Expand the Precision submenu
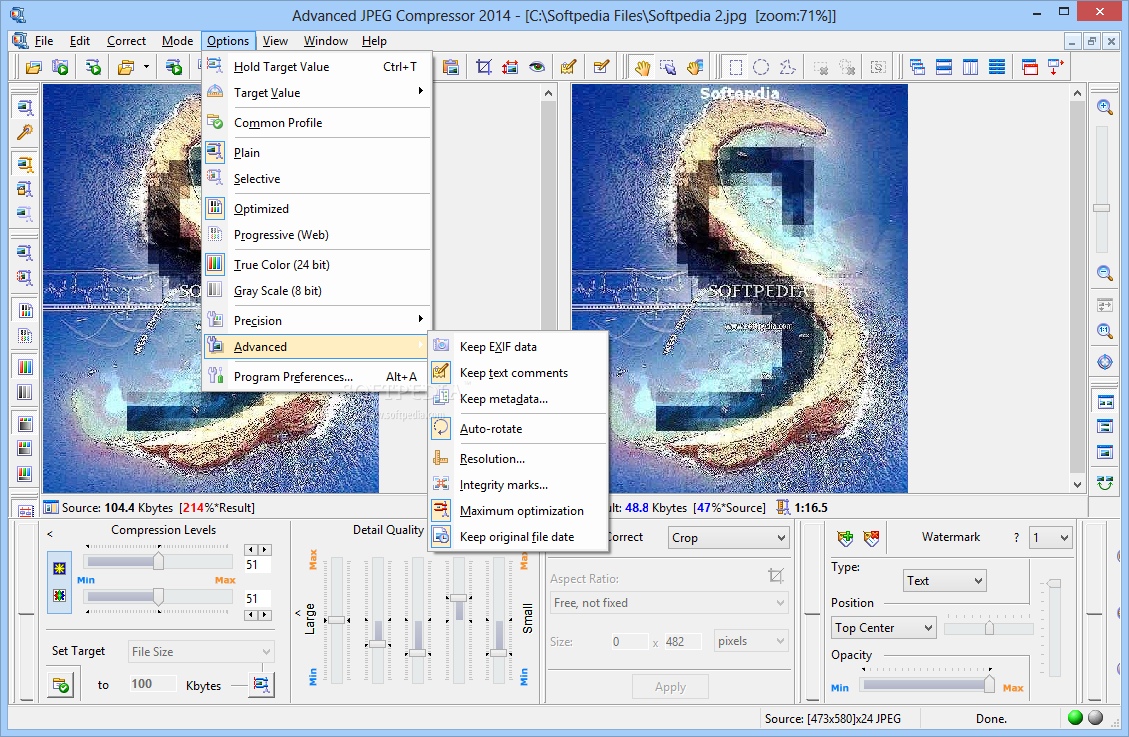Screen dimensions: 1129x737 (x=317, y=321)
